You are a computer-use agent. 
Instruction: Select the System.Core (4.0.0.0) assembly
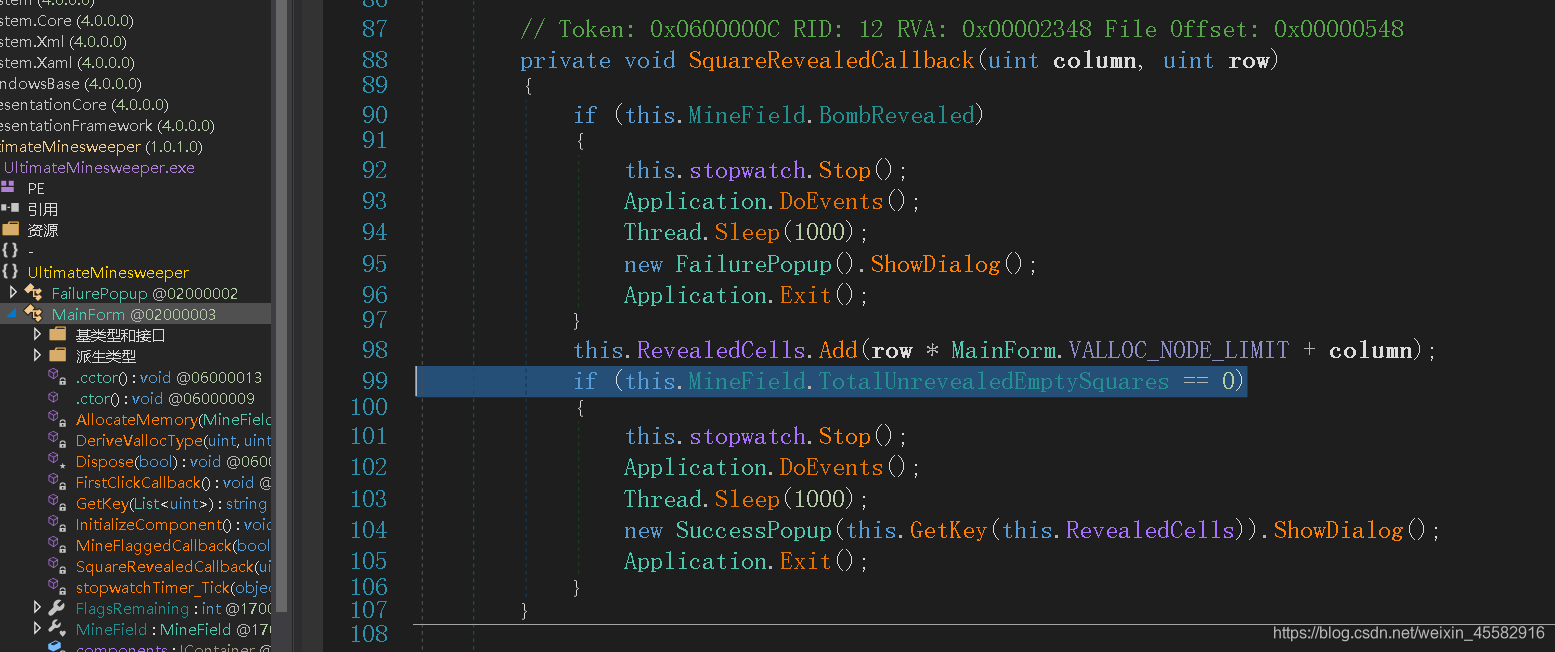pos(67,20)
